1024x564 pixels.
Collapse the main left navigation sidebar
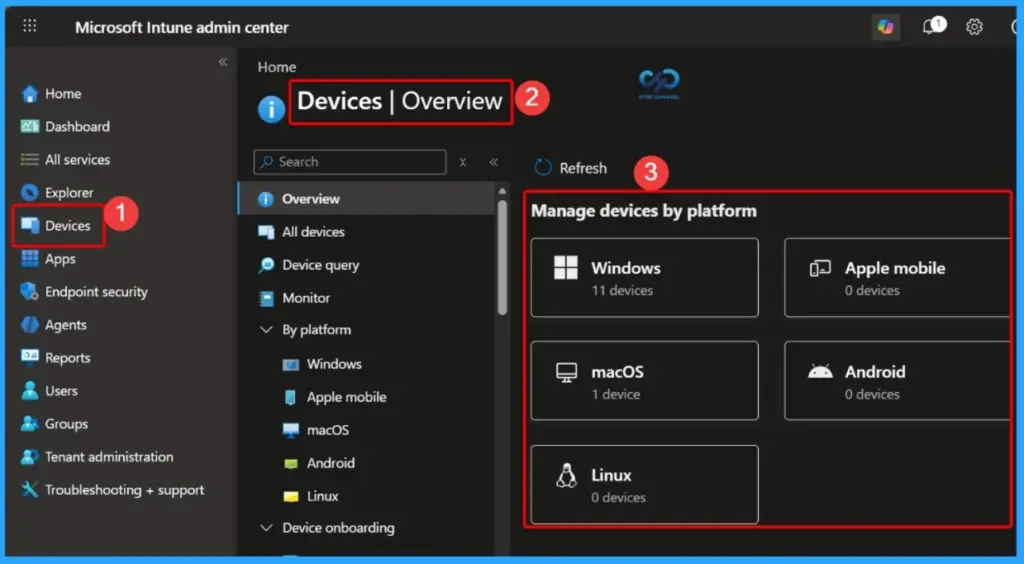[223, 62]
